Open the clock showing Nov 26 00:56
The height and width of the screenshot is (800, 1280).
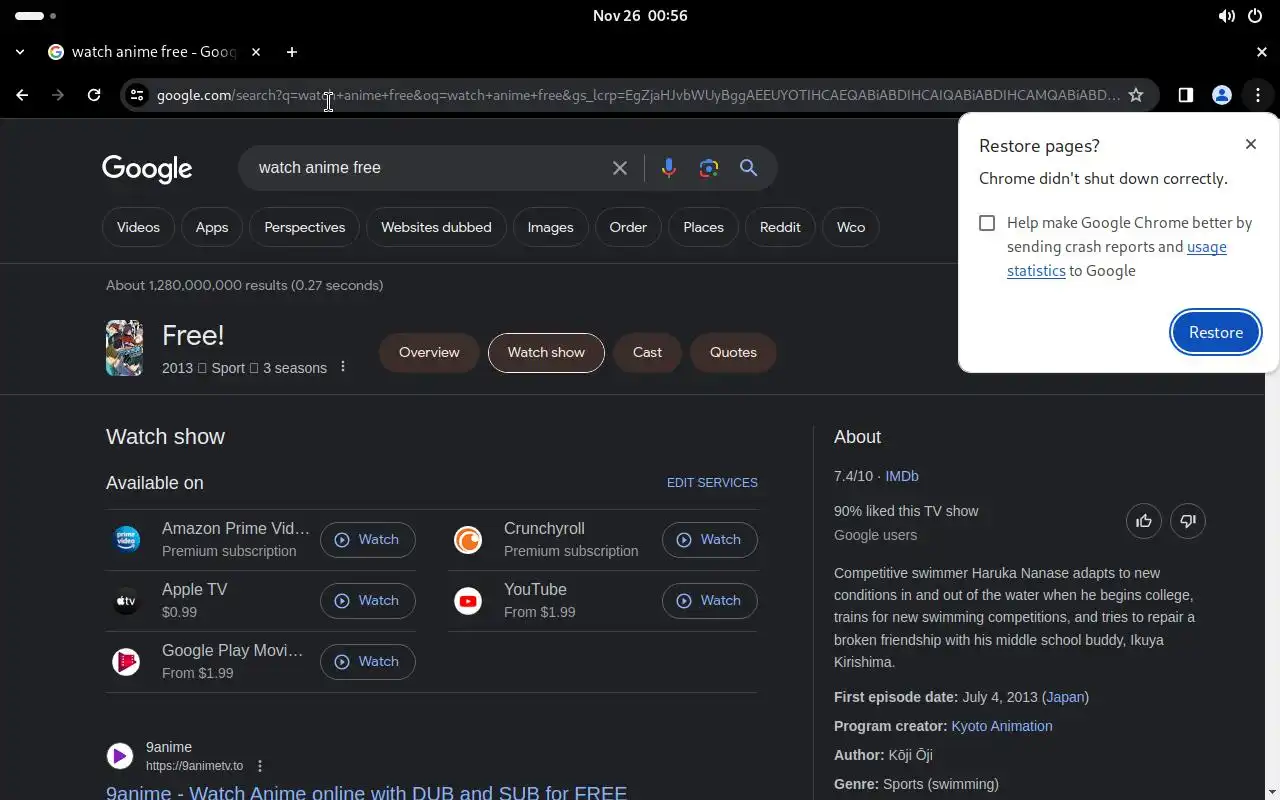coord(640,16)
